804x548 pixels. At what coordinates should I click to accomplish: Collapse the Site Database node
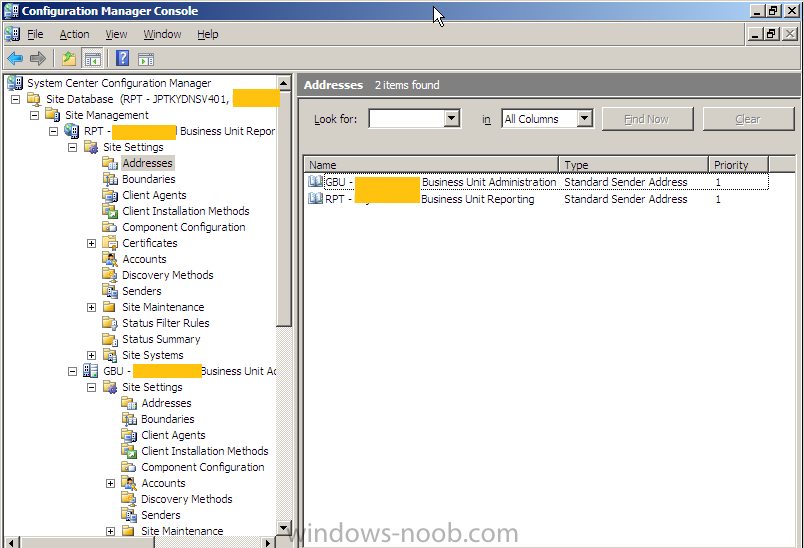coord(15,99)
